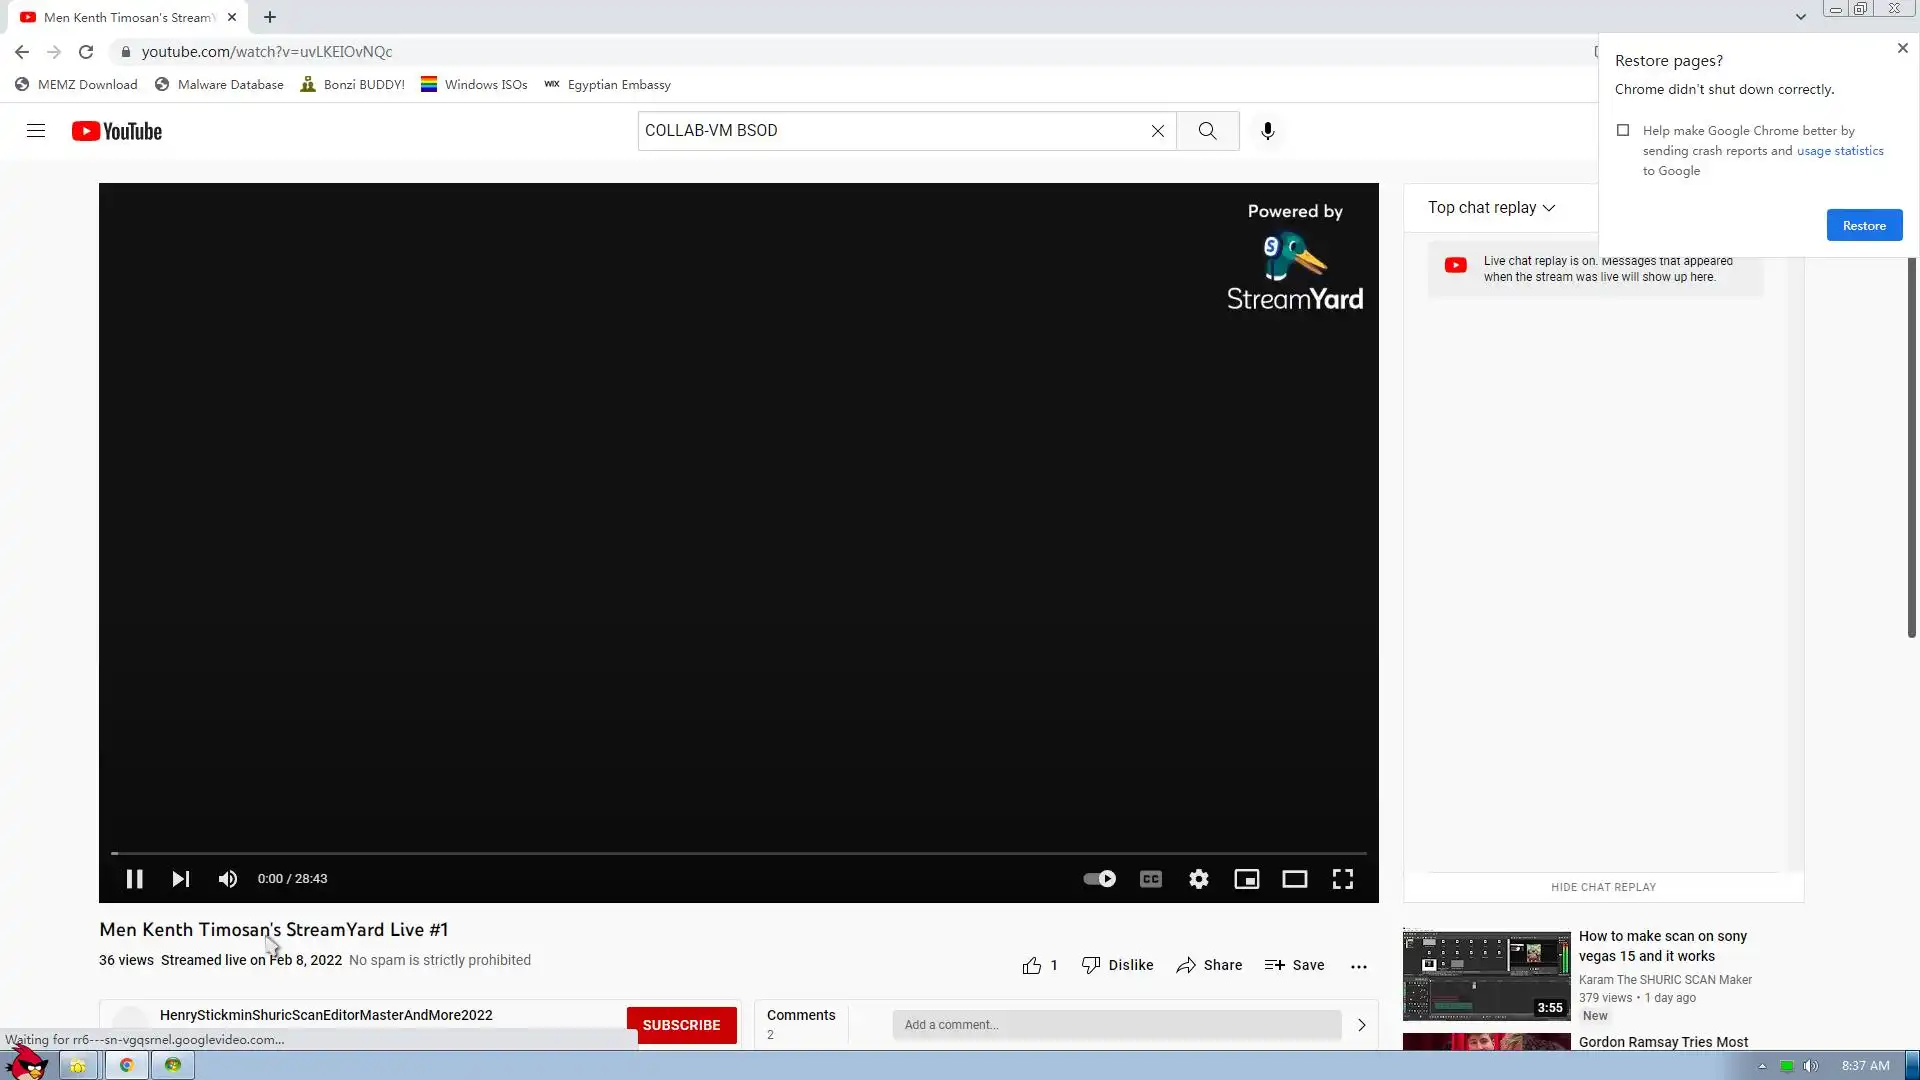
Task: Enable miniplayer mode
Action: tap(1247, 879)
